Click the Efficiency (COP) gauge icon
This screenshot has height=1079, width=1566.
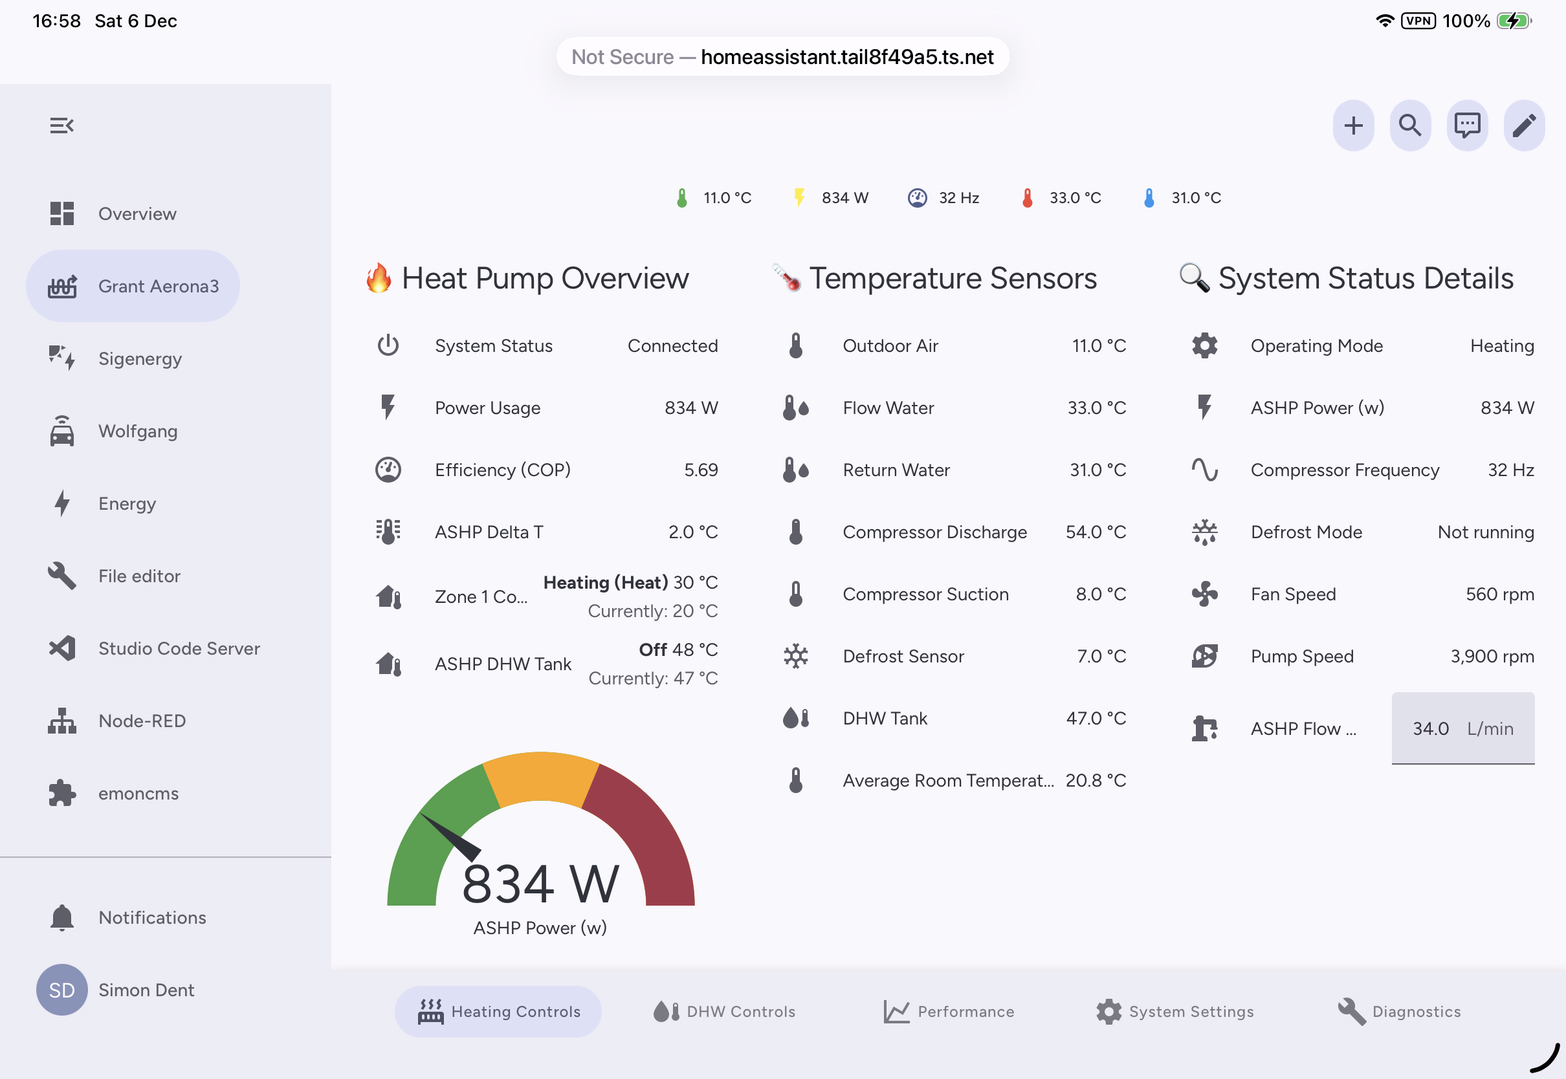tap(388, 470)
